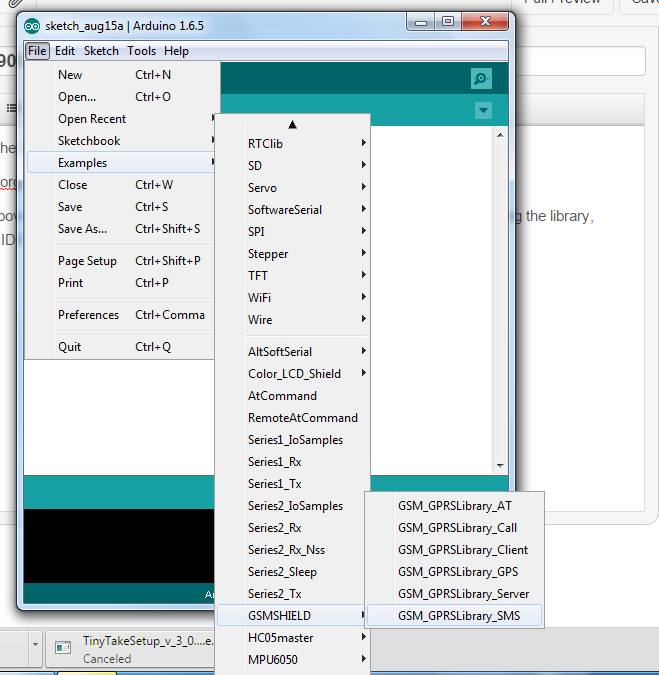
Task: Open the RemoteAtCommand example
Action: pos(293,418)
